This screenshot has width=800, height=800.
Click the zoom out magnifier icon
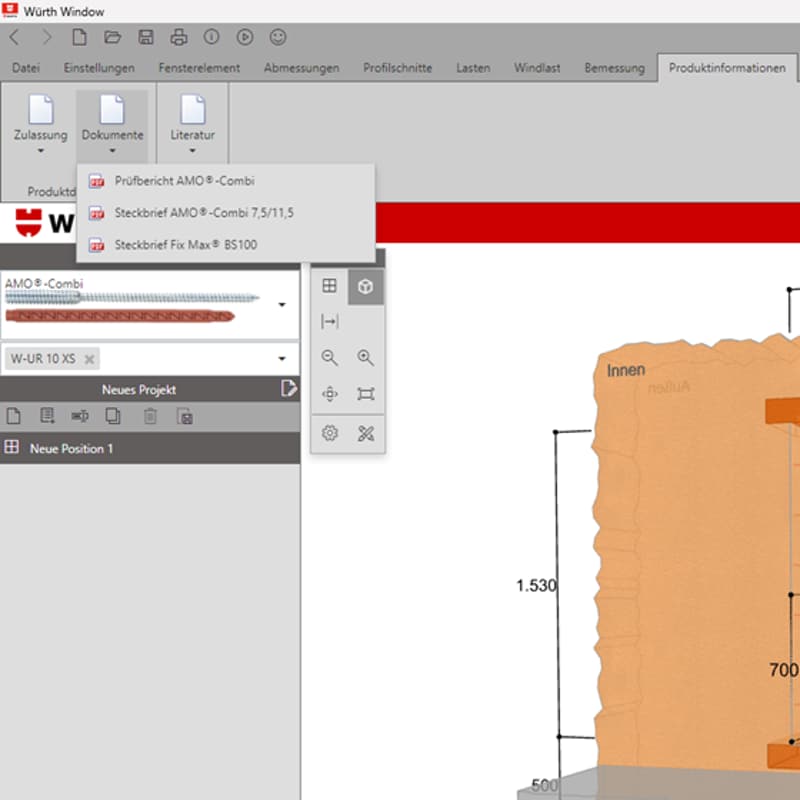tap(329, 358)
